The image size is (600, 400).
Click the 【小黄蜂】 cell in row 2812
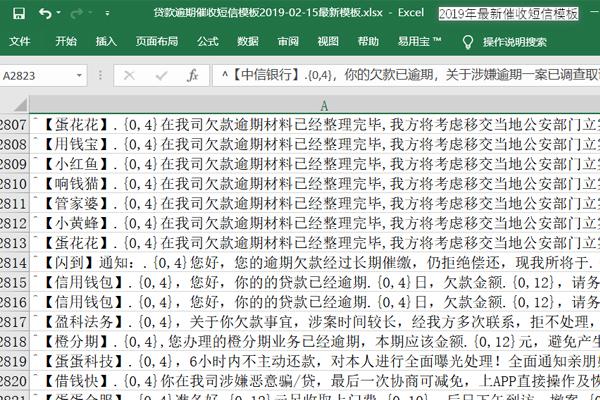(x=315, y=223)
